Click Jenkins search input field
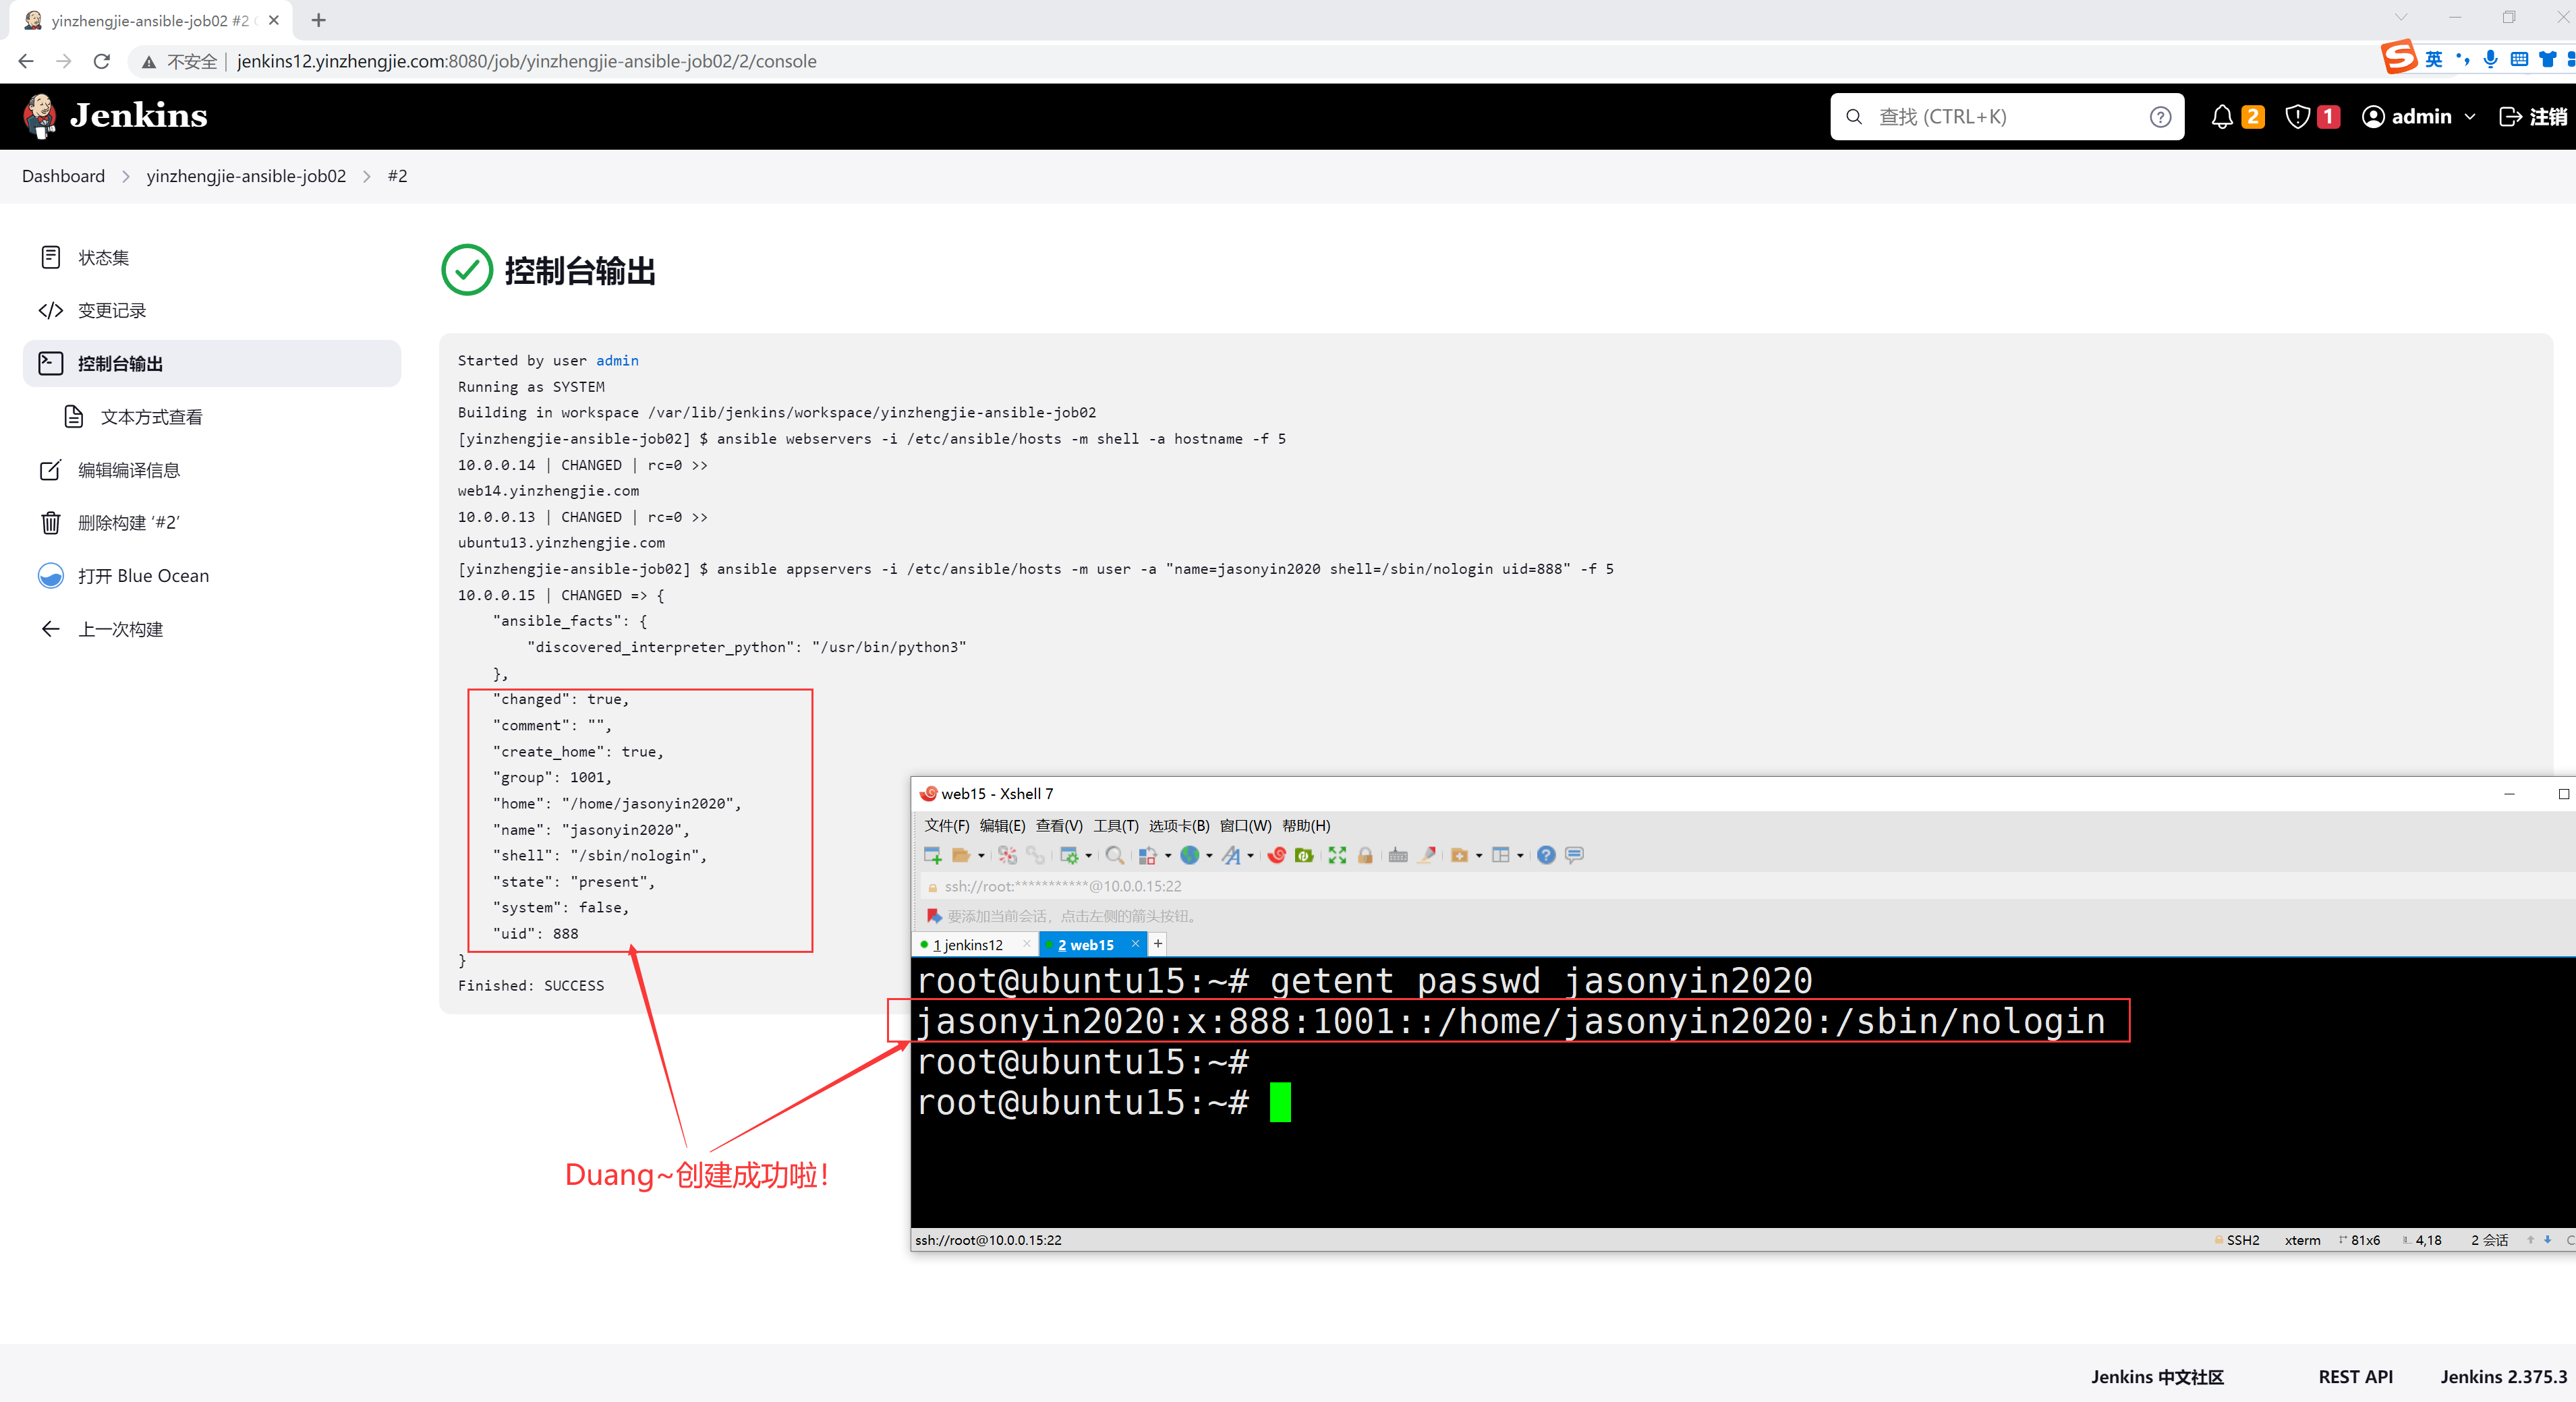Viewport: 2576px width, 1402px height. coord(2005,117)
